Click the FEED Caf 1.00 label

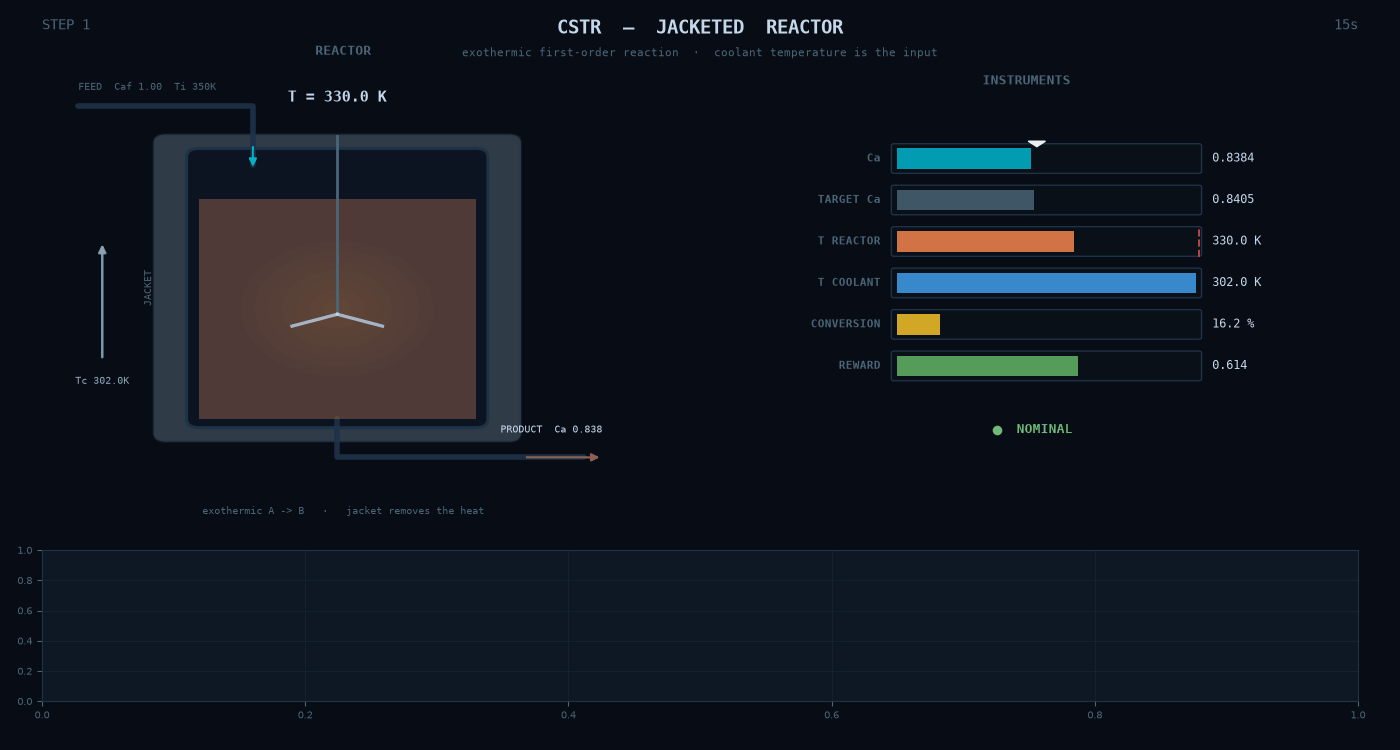tap(120, 87)
